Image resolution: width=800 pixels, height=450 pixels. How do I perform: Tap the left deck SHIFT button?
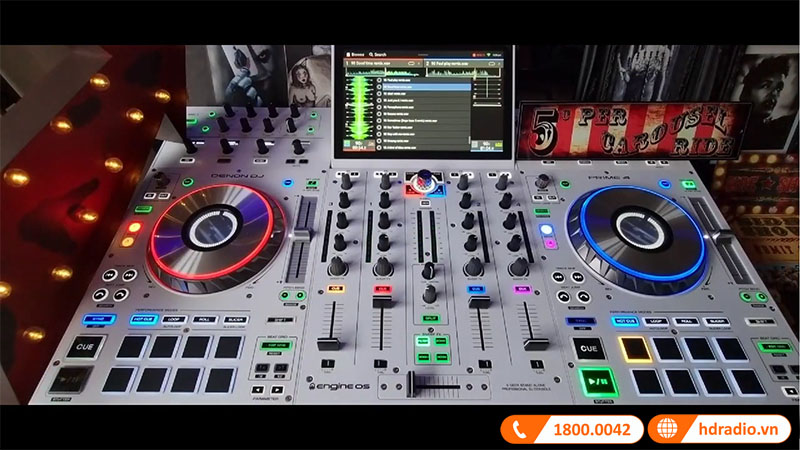pyautogui.click(x=281, y=320)
